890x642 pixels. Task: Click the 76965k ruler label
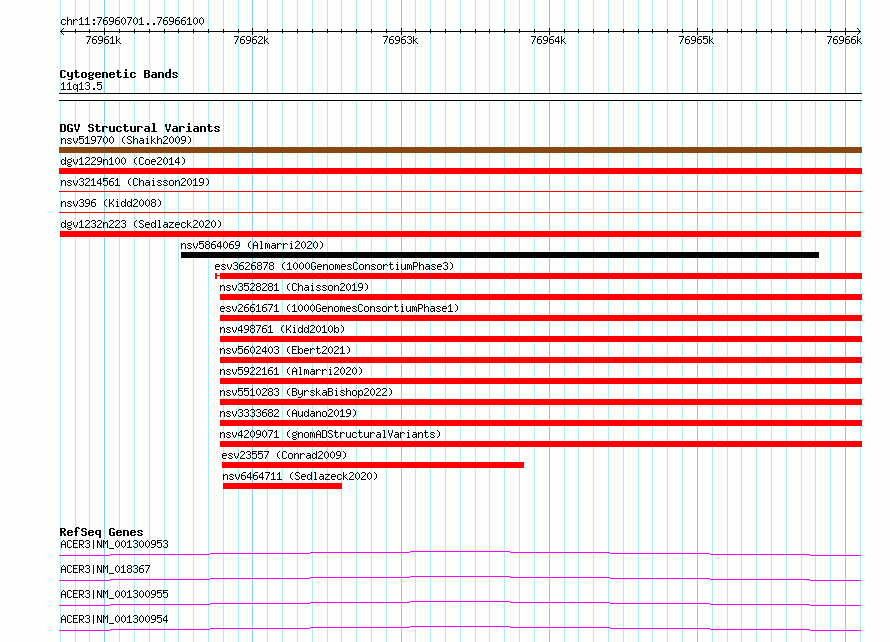(696, 40)
